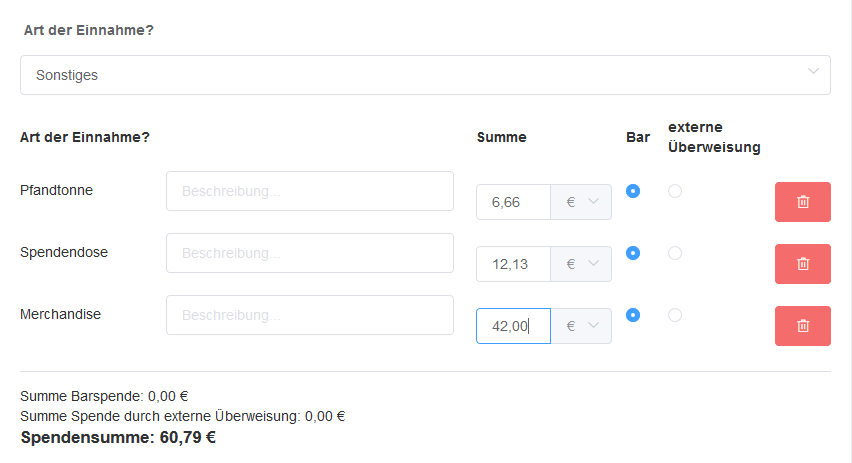This screenshot has width=852, height=463.
Task: Remove the Merchandise row with trash icon
Action: tap(802, 326)
